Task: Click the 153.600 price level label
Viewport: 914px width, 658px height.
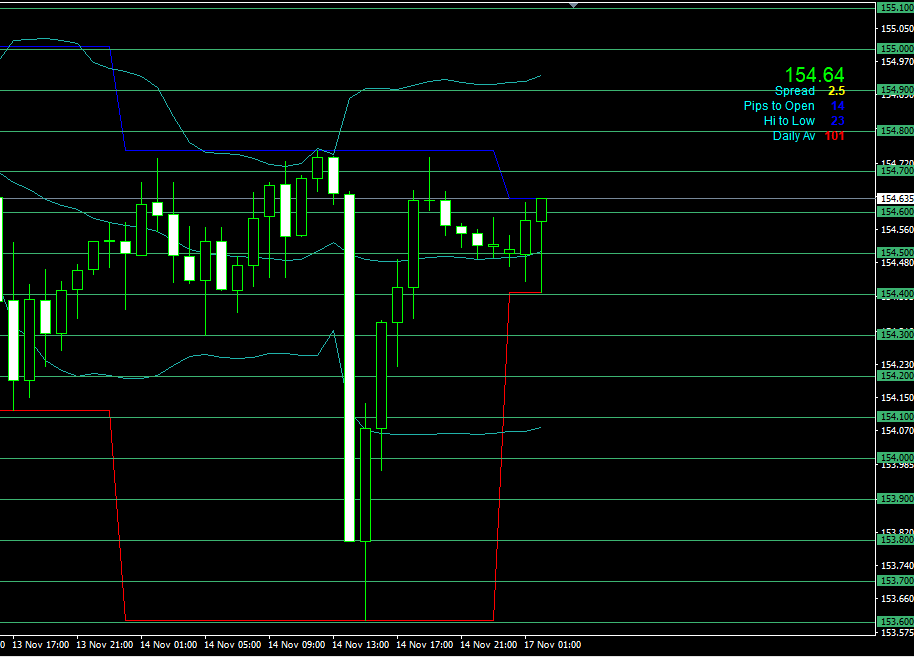Action: point(894,622)
